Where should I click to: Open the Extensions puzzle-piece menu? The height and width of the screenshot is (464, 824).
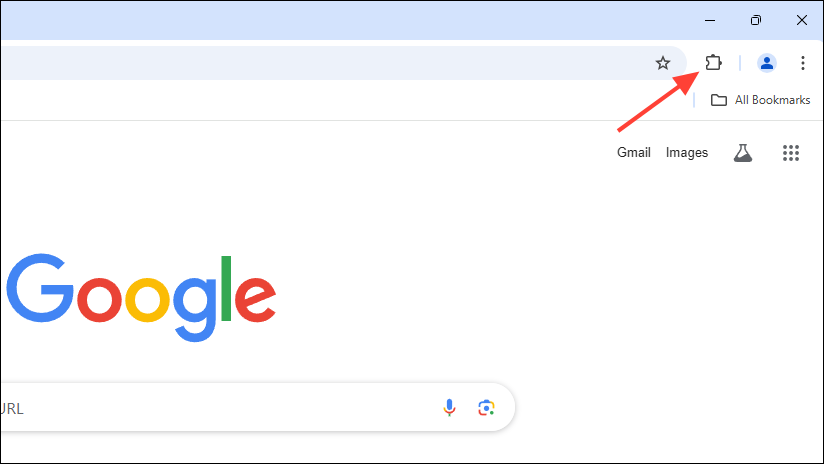point(713,63)
